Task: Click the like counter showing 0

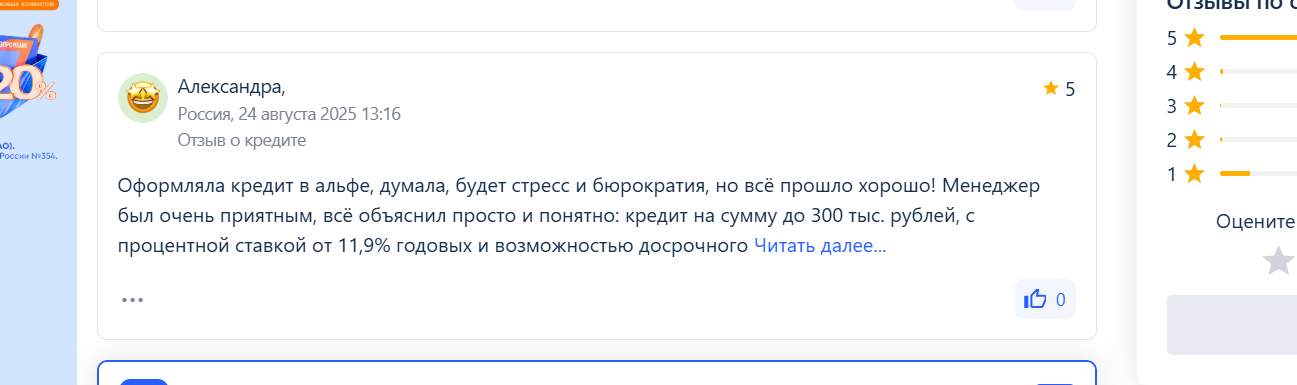Action: (1060, 299)
